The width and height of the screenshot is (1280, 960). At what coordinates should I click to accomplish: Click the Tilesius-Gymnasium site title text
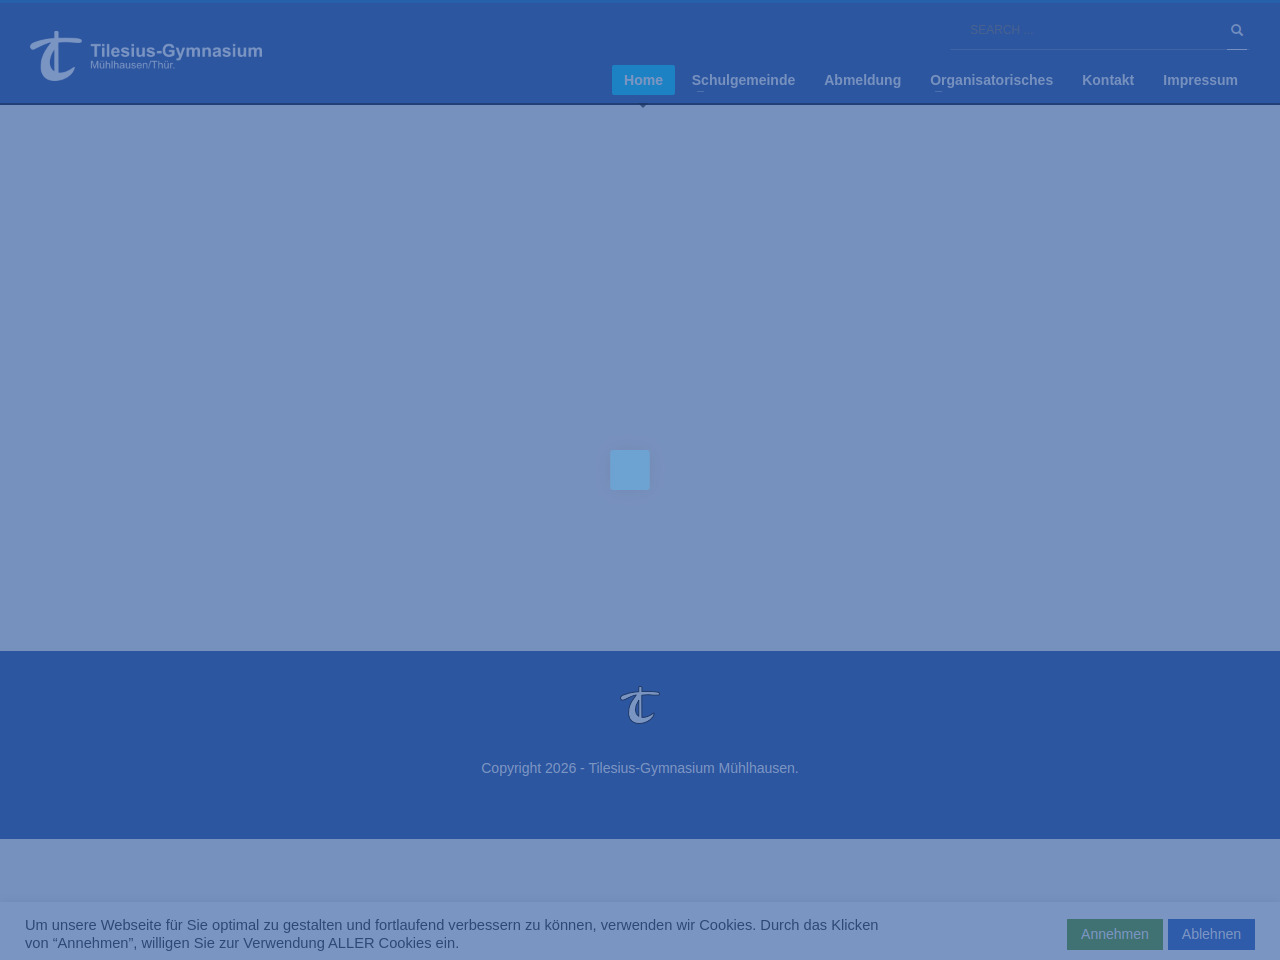point(176,50)
